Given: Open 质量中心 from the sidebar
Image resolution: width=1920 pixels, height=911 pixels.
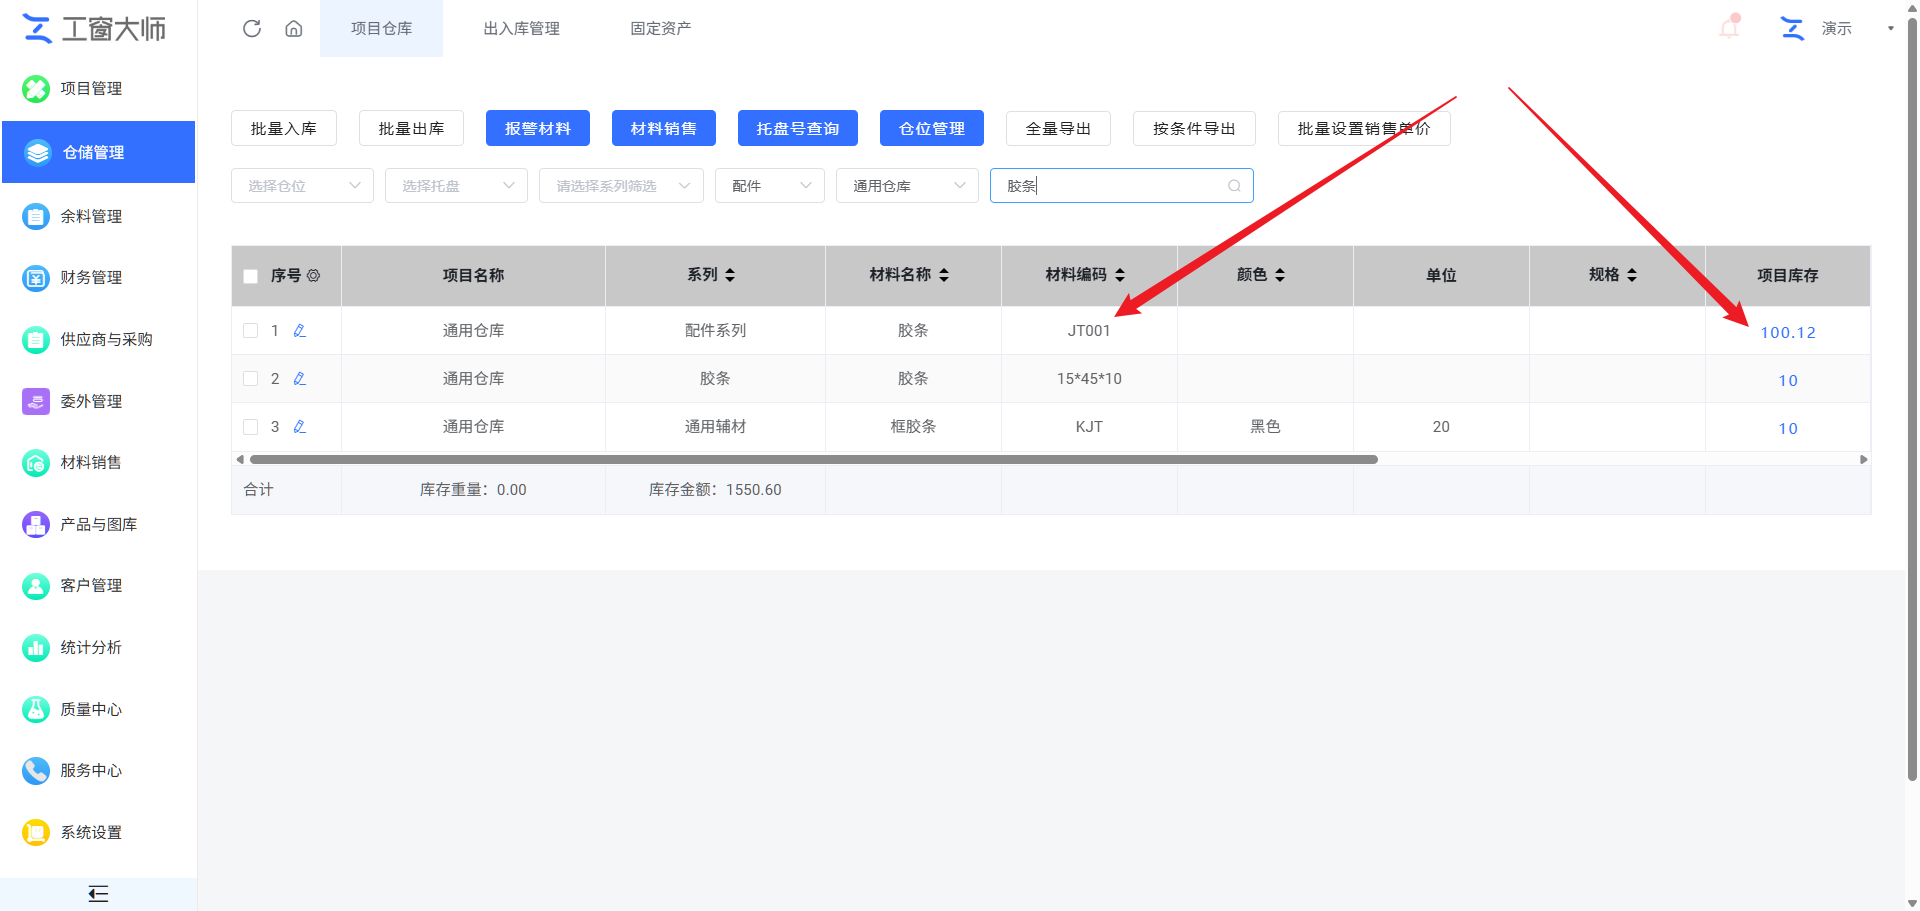Looking at the screenshot, I should [x=91, y=709].
